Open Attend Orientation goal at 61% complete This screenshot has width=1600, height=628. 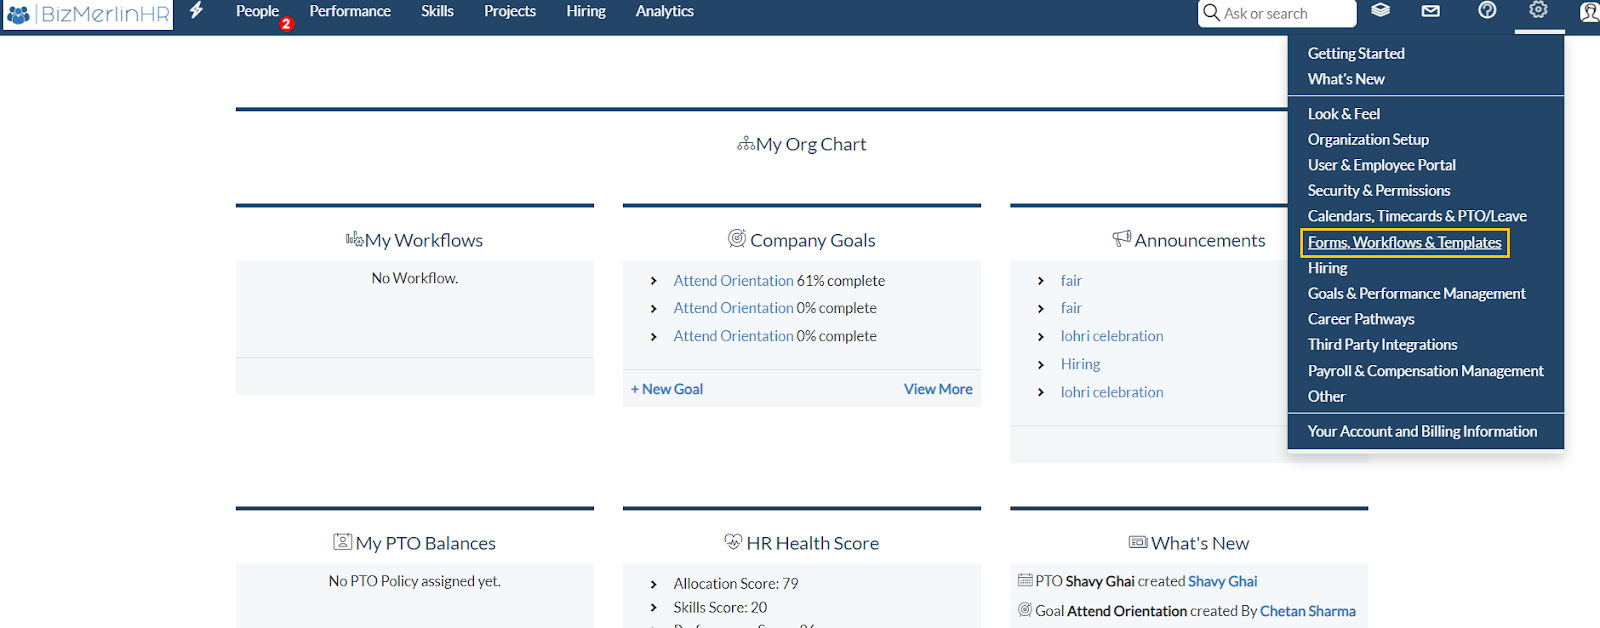coord(733,281)
